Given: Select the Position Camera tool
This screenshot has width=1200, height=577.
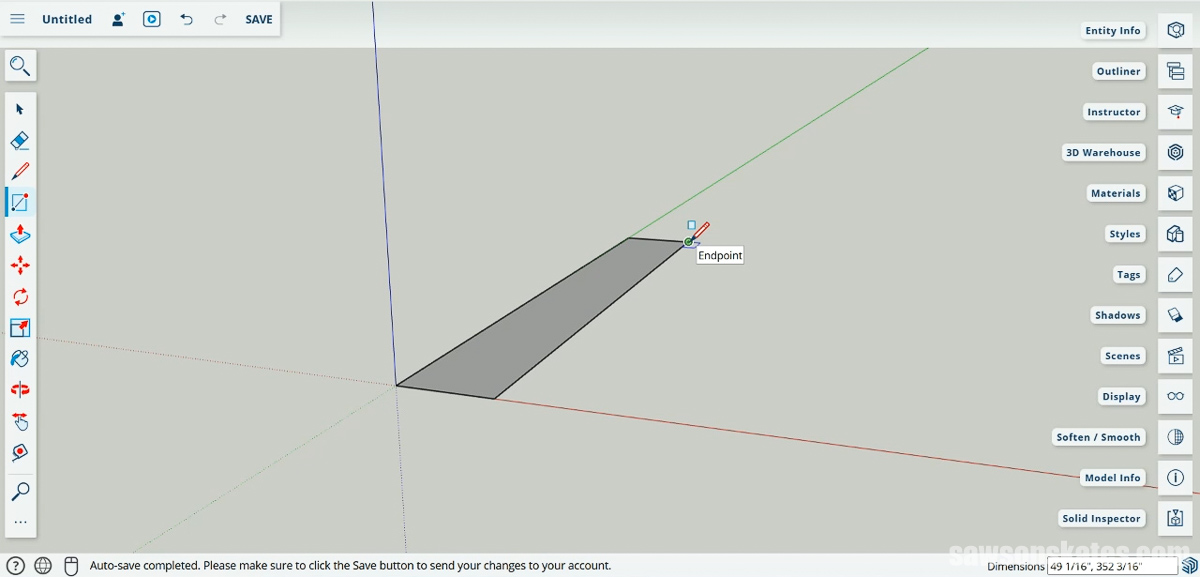Looking at the screenshot, I should point(20,452).
